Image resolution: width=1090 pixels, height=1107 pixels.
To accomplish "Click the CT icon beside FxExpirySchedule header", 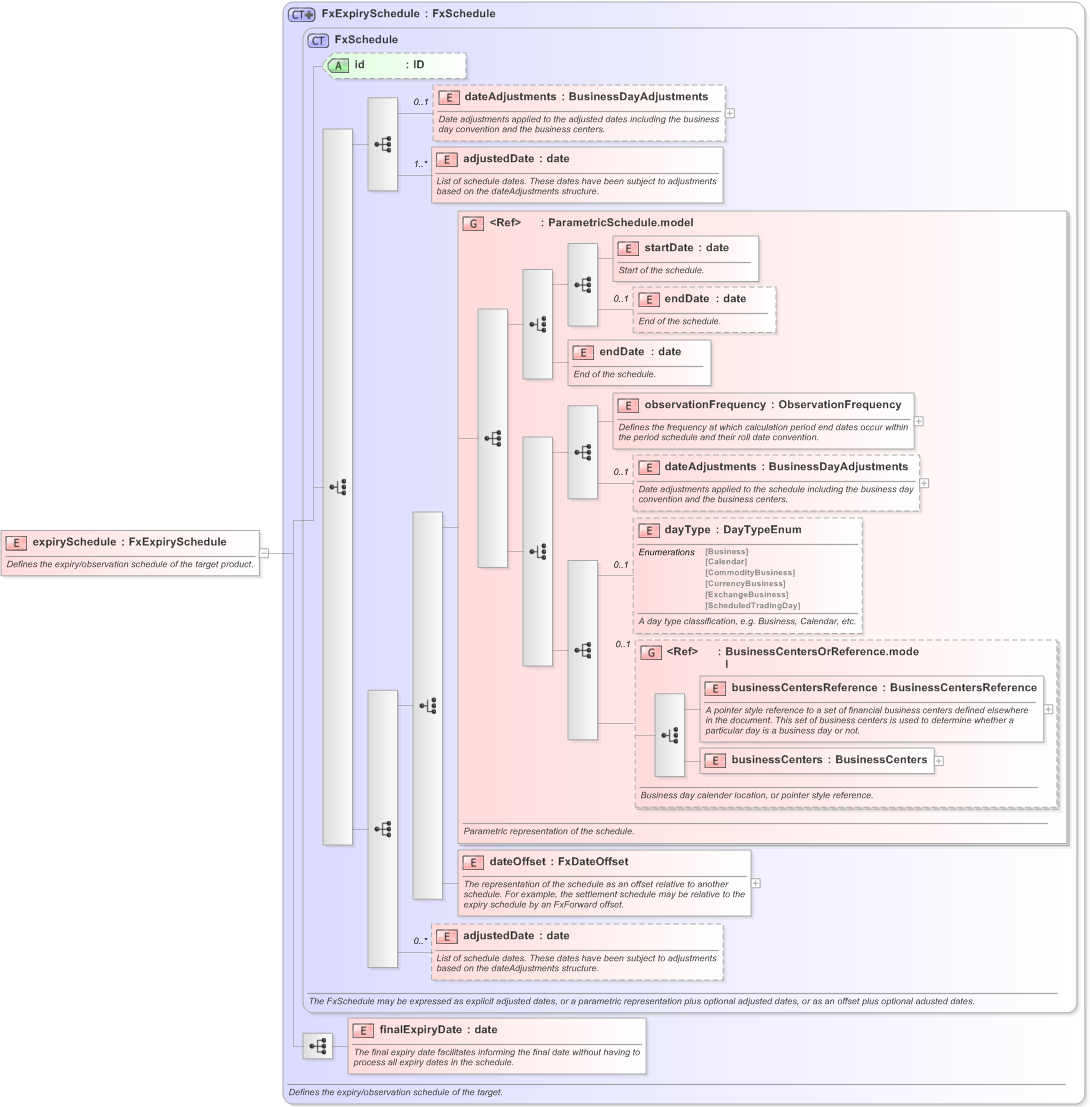I will click(x=302, y=14).
